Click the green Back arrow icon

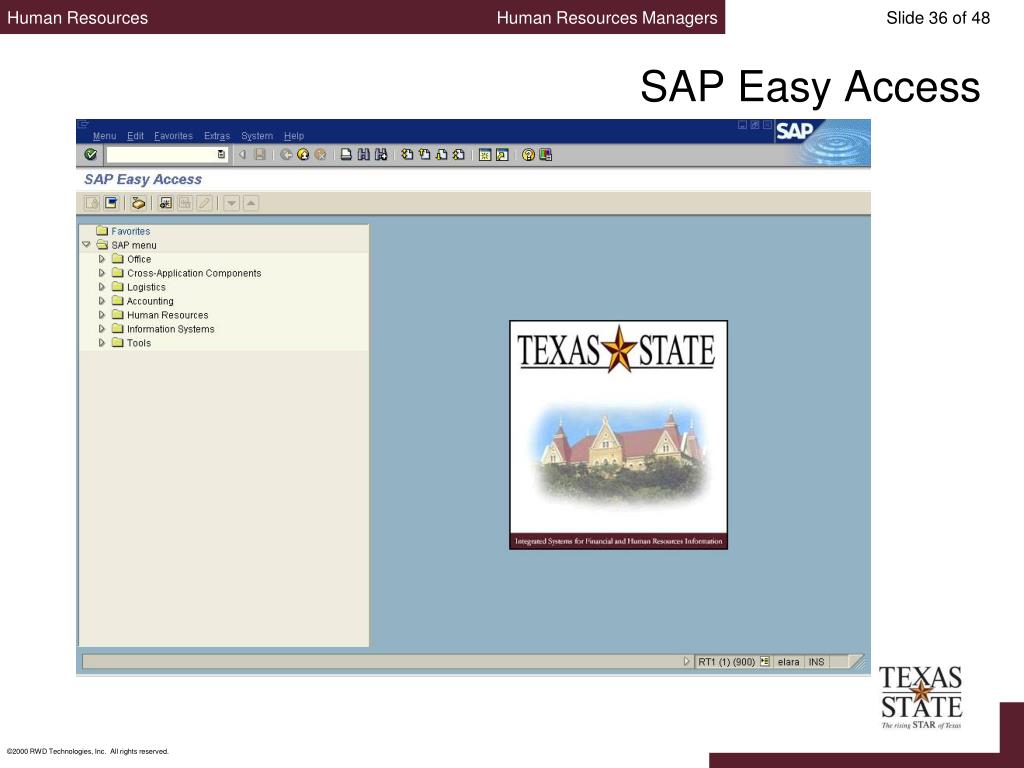[x=286, y=155]
